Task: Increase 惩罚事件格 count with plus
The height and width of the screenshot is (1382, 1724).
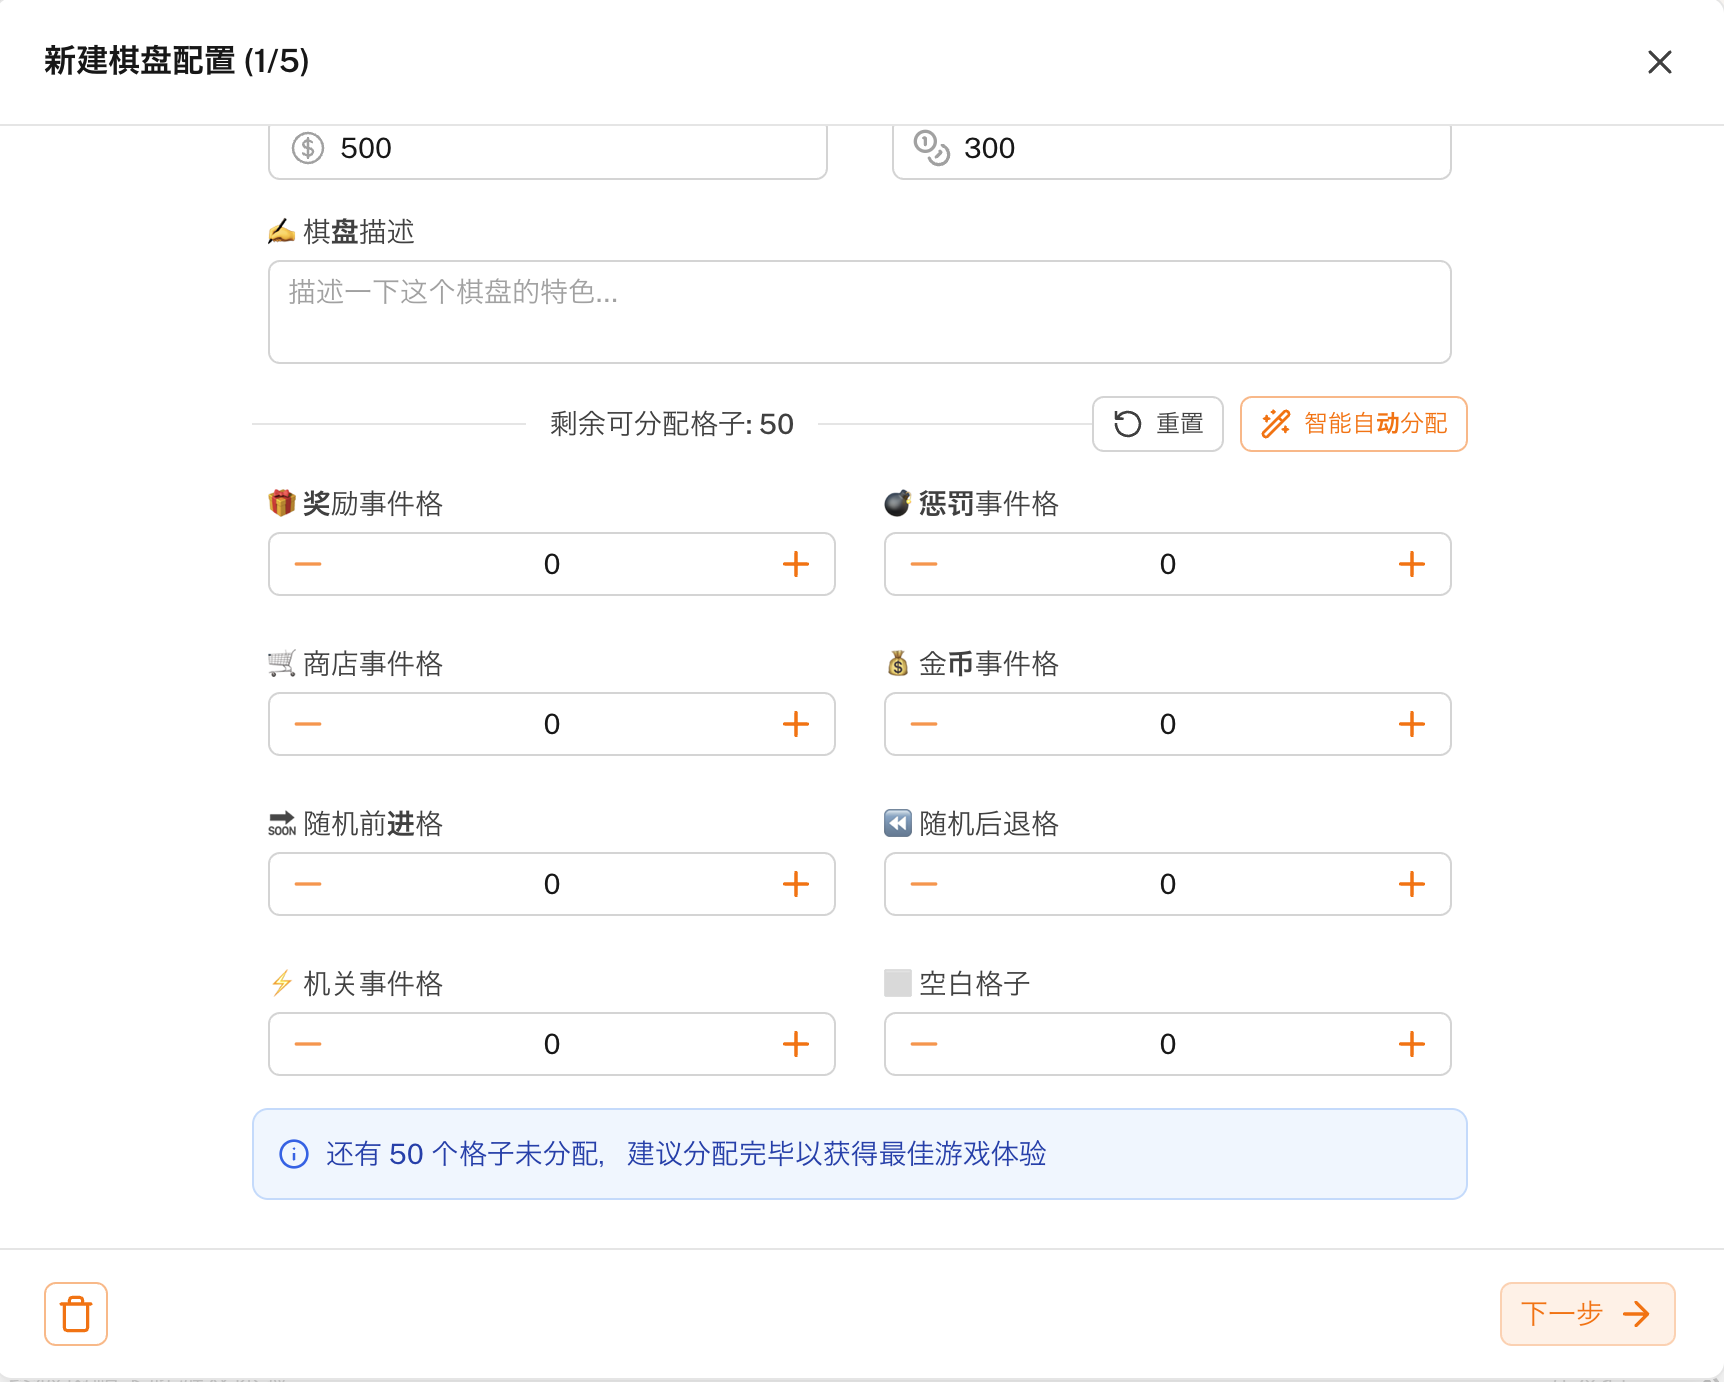Action: (x=1411, y=564)
